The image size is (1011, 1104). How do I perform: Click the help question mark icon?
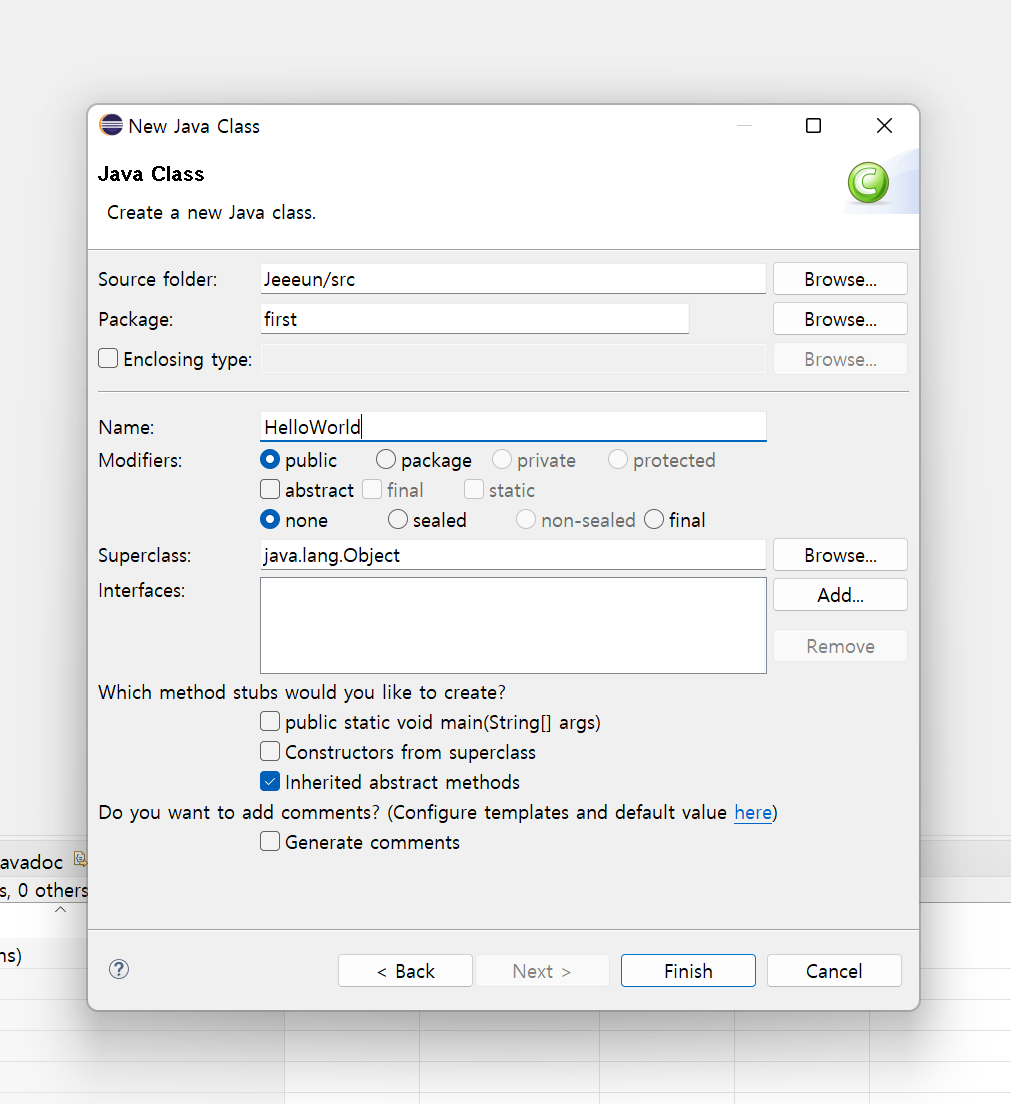[119, 970]
